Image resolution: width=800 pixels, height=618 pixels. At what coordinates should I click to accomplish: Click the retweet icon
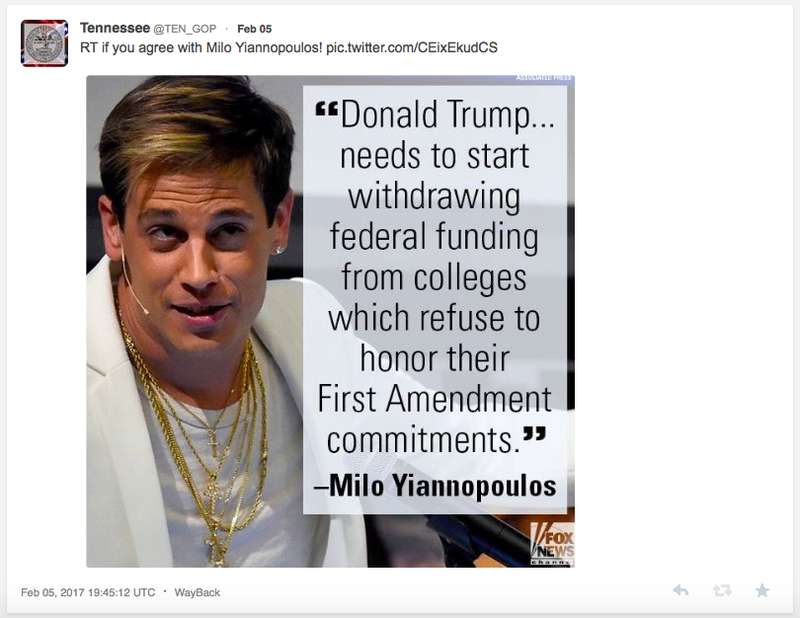coord(722,590)
